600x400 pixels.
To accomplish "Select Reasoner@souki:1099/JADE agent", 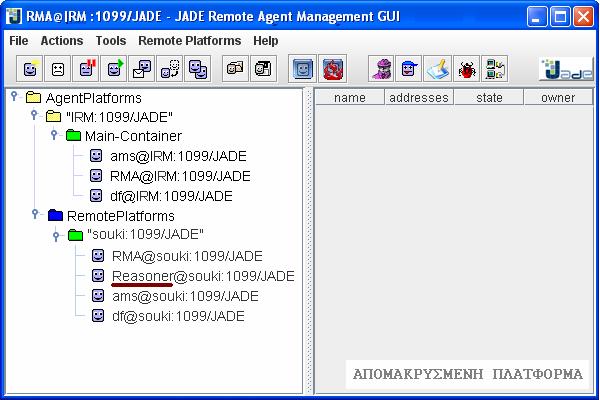I will tap(203, 276).
